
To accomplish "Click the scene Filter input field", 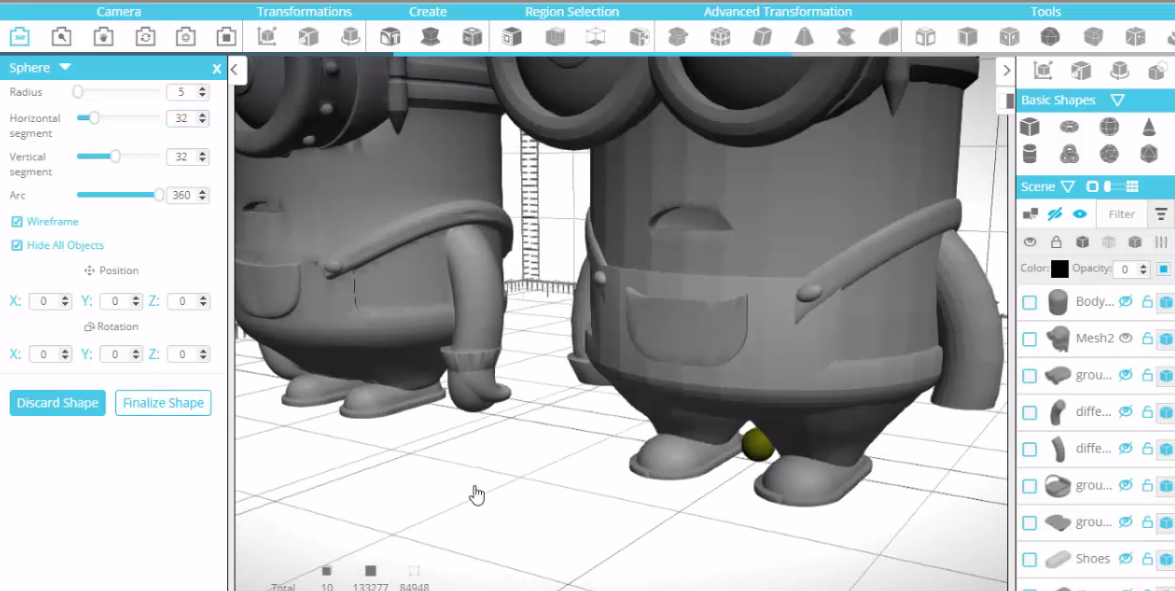I will click(x=1122, y=214).
